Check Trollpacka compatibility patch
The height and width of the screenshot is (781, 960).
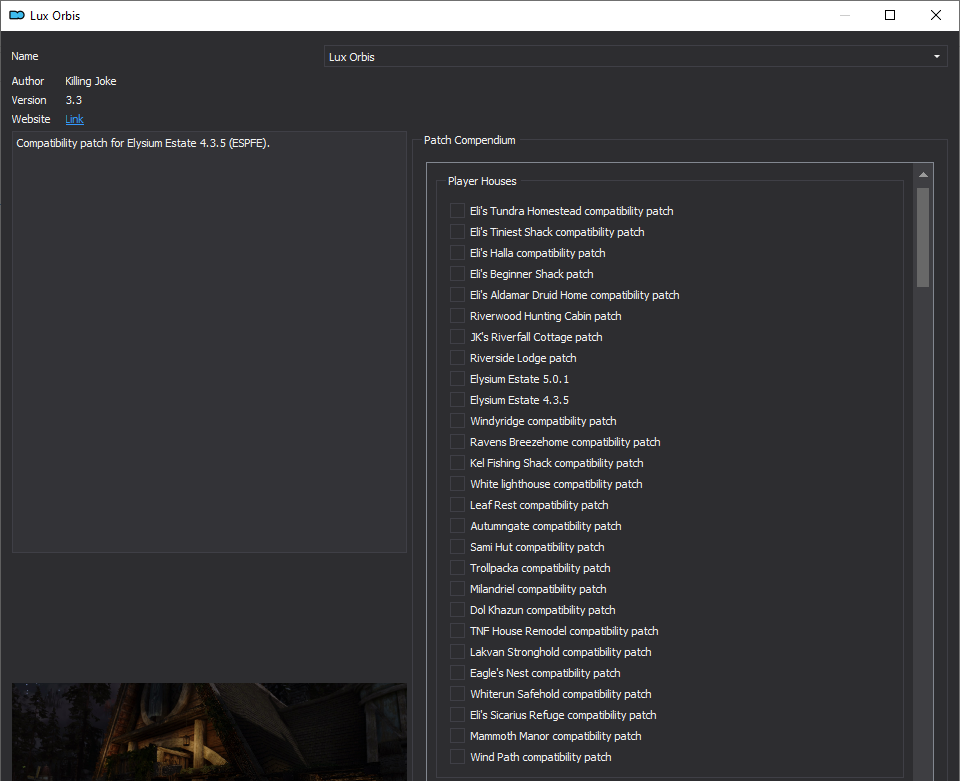click(x=457, y=568)
